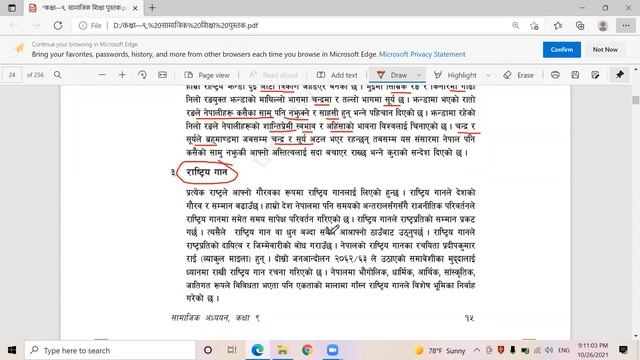The height and width of the screenshot is (360, 640).
Task: Open browser zoom magnifier in address bar
Action: tap(516, 25)
